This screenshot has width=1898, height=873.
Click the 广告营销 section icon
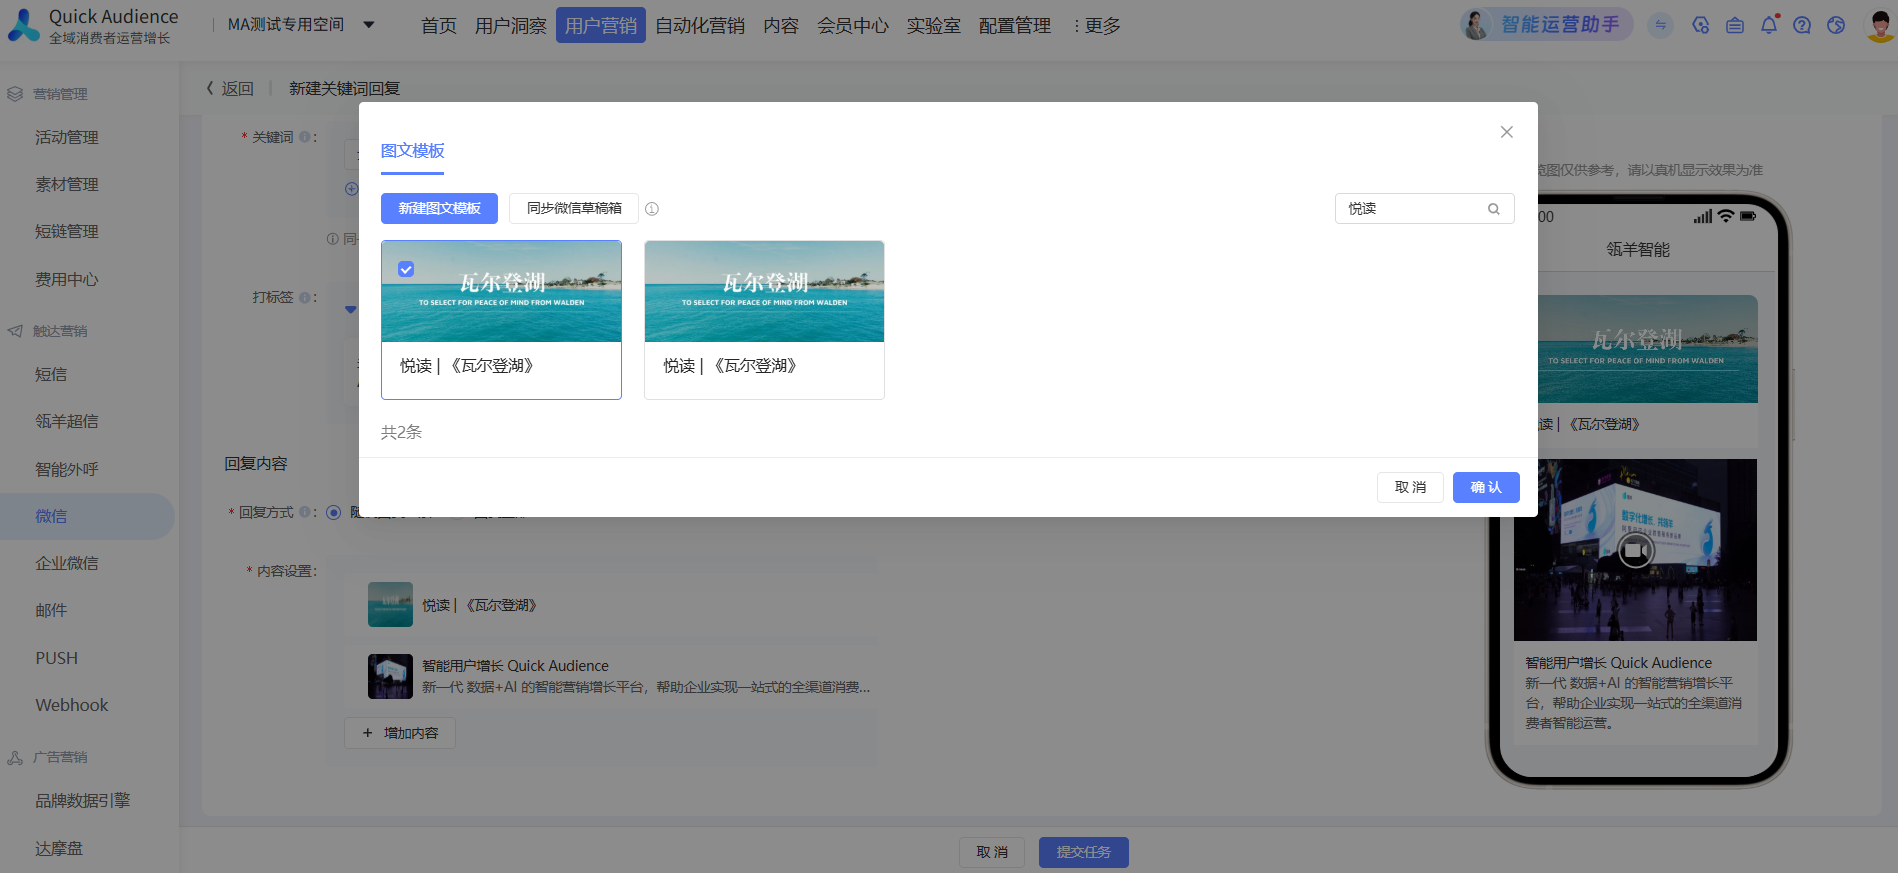point(15,758)
